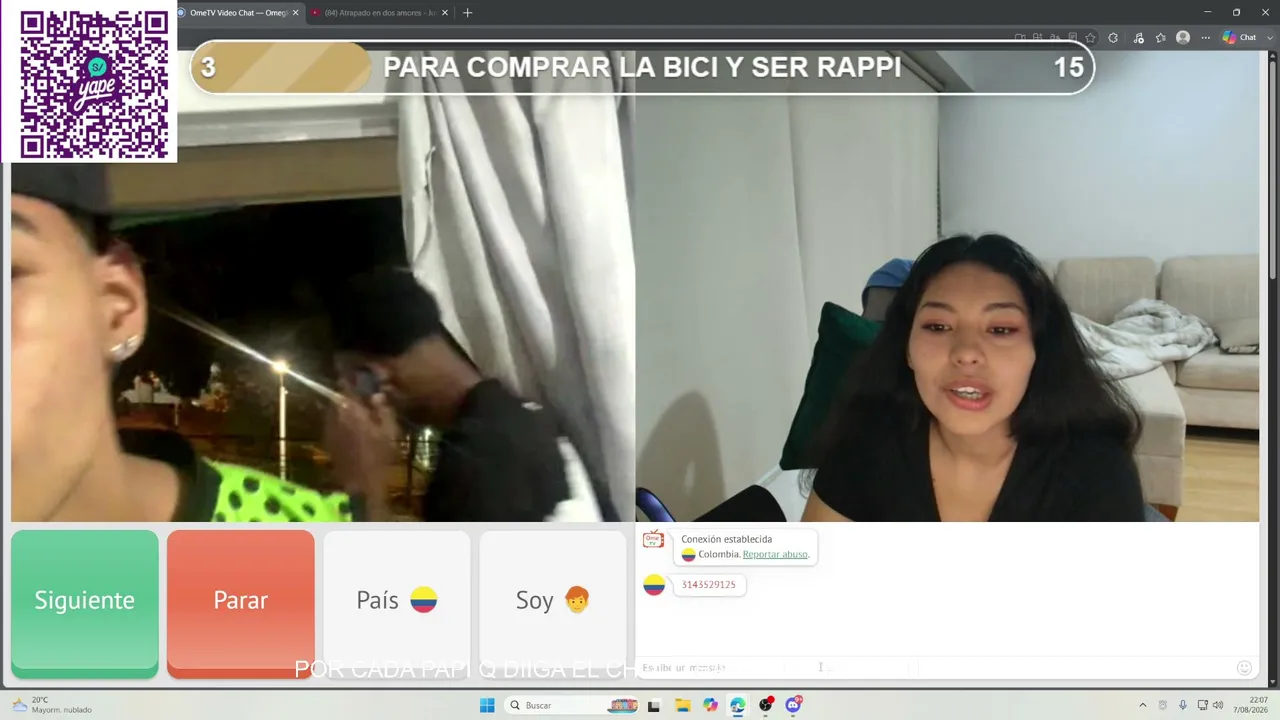This screenshot has width=1280, height=720.
Task: Close the OmeTV Video Chat tab
Action: coord(295,13)
